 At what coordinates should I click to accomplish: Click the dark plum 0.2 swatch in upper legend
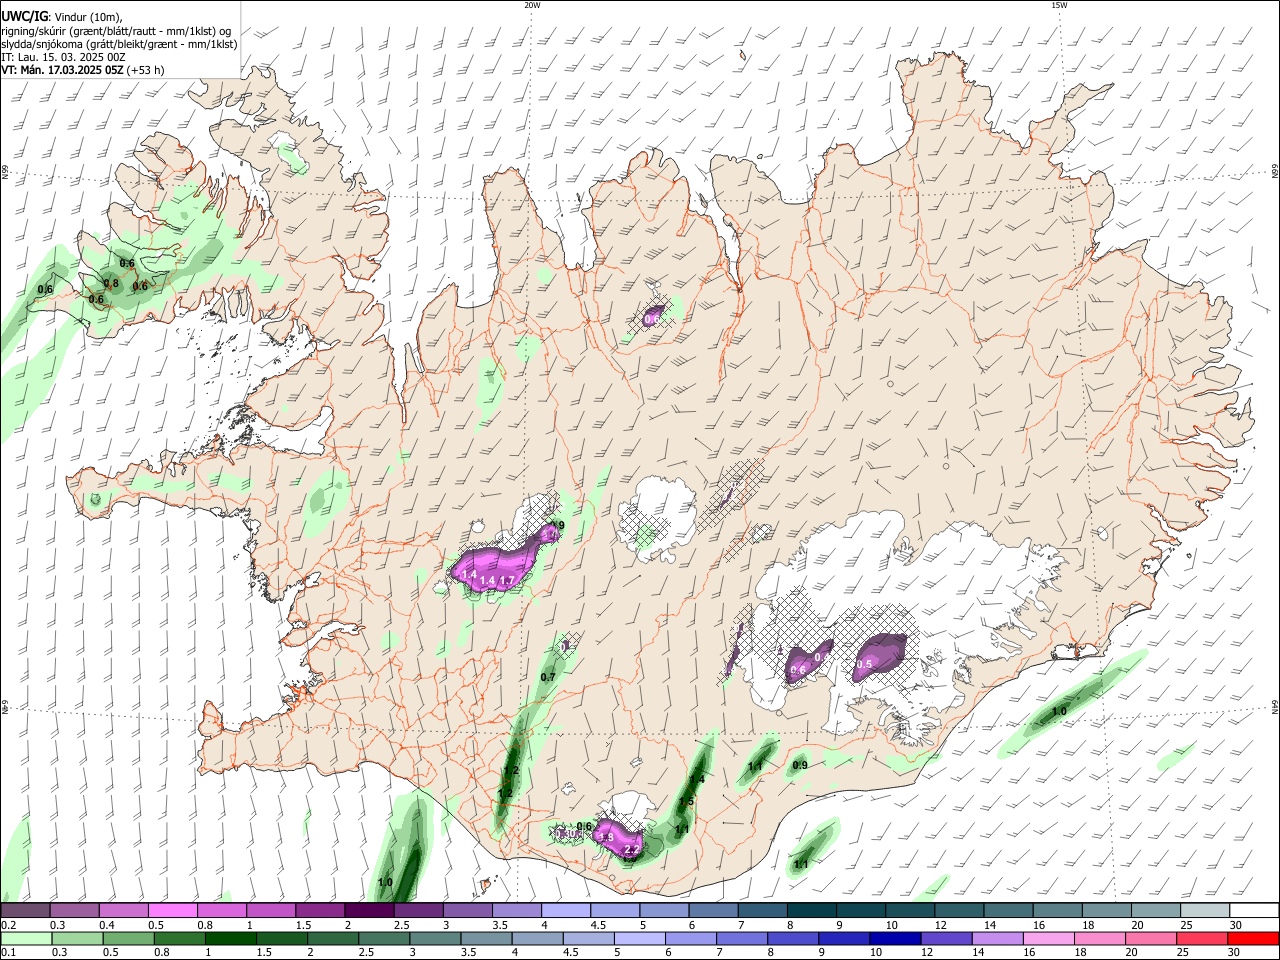click(25, 911)
